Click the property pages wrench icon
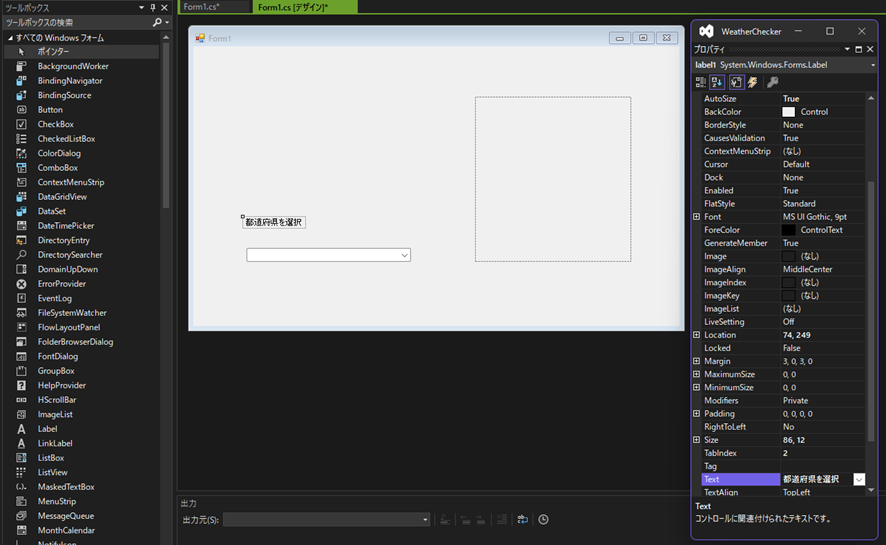Screen dimensions: 886x545 pos(772,82)
